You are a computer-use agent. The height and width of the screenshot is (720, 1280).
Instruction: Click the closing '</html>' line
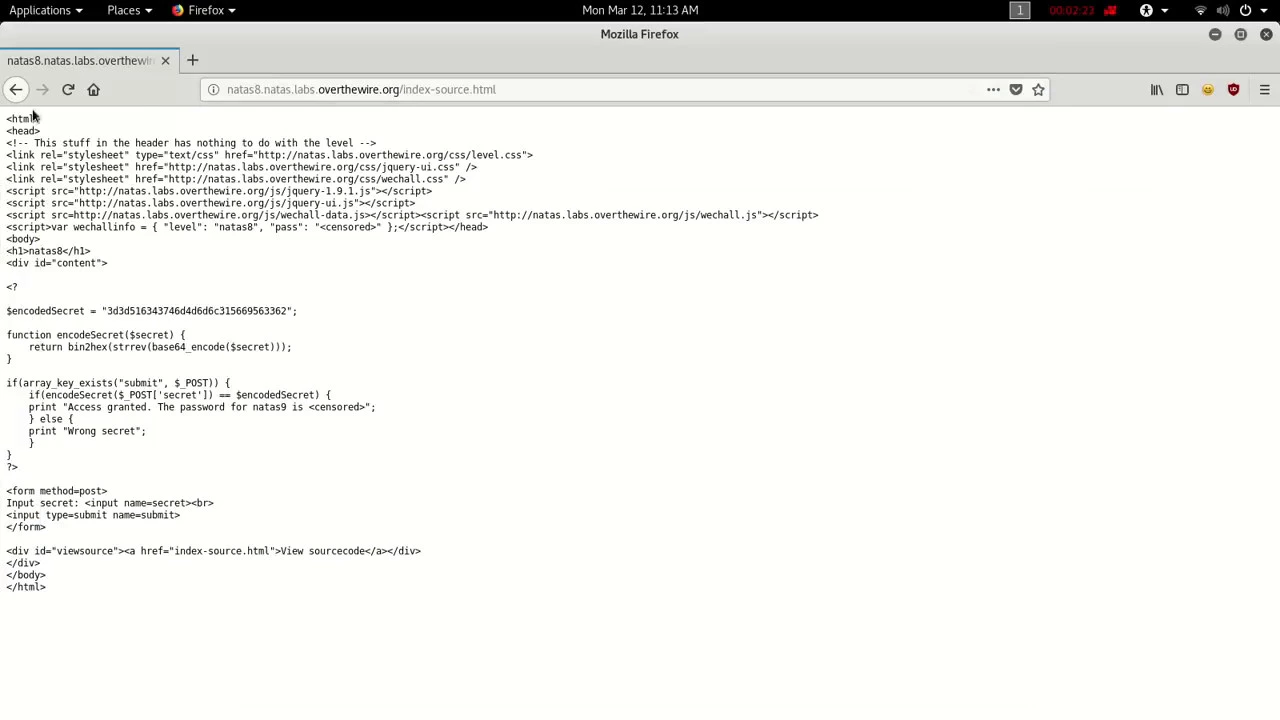click(26, 587)
